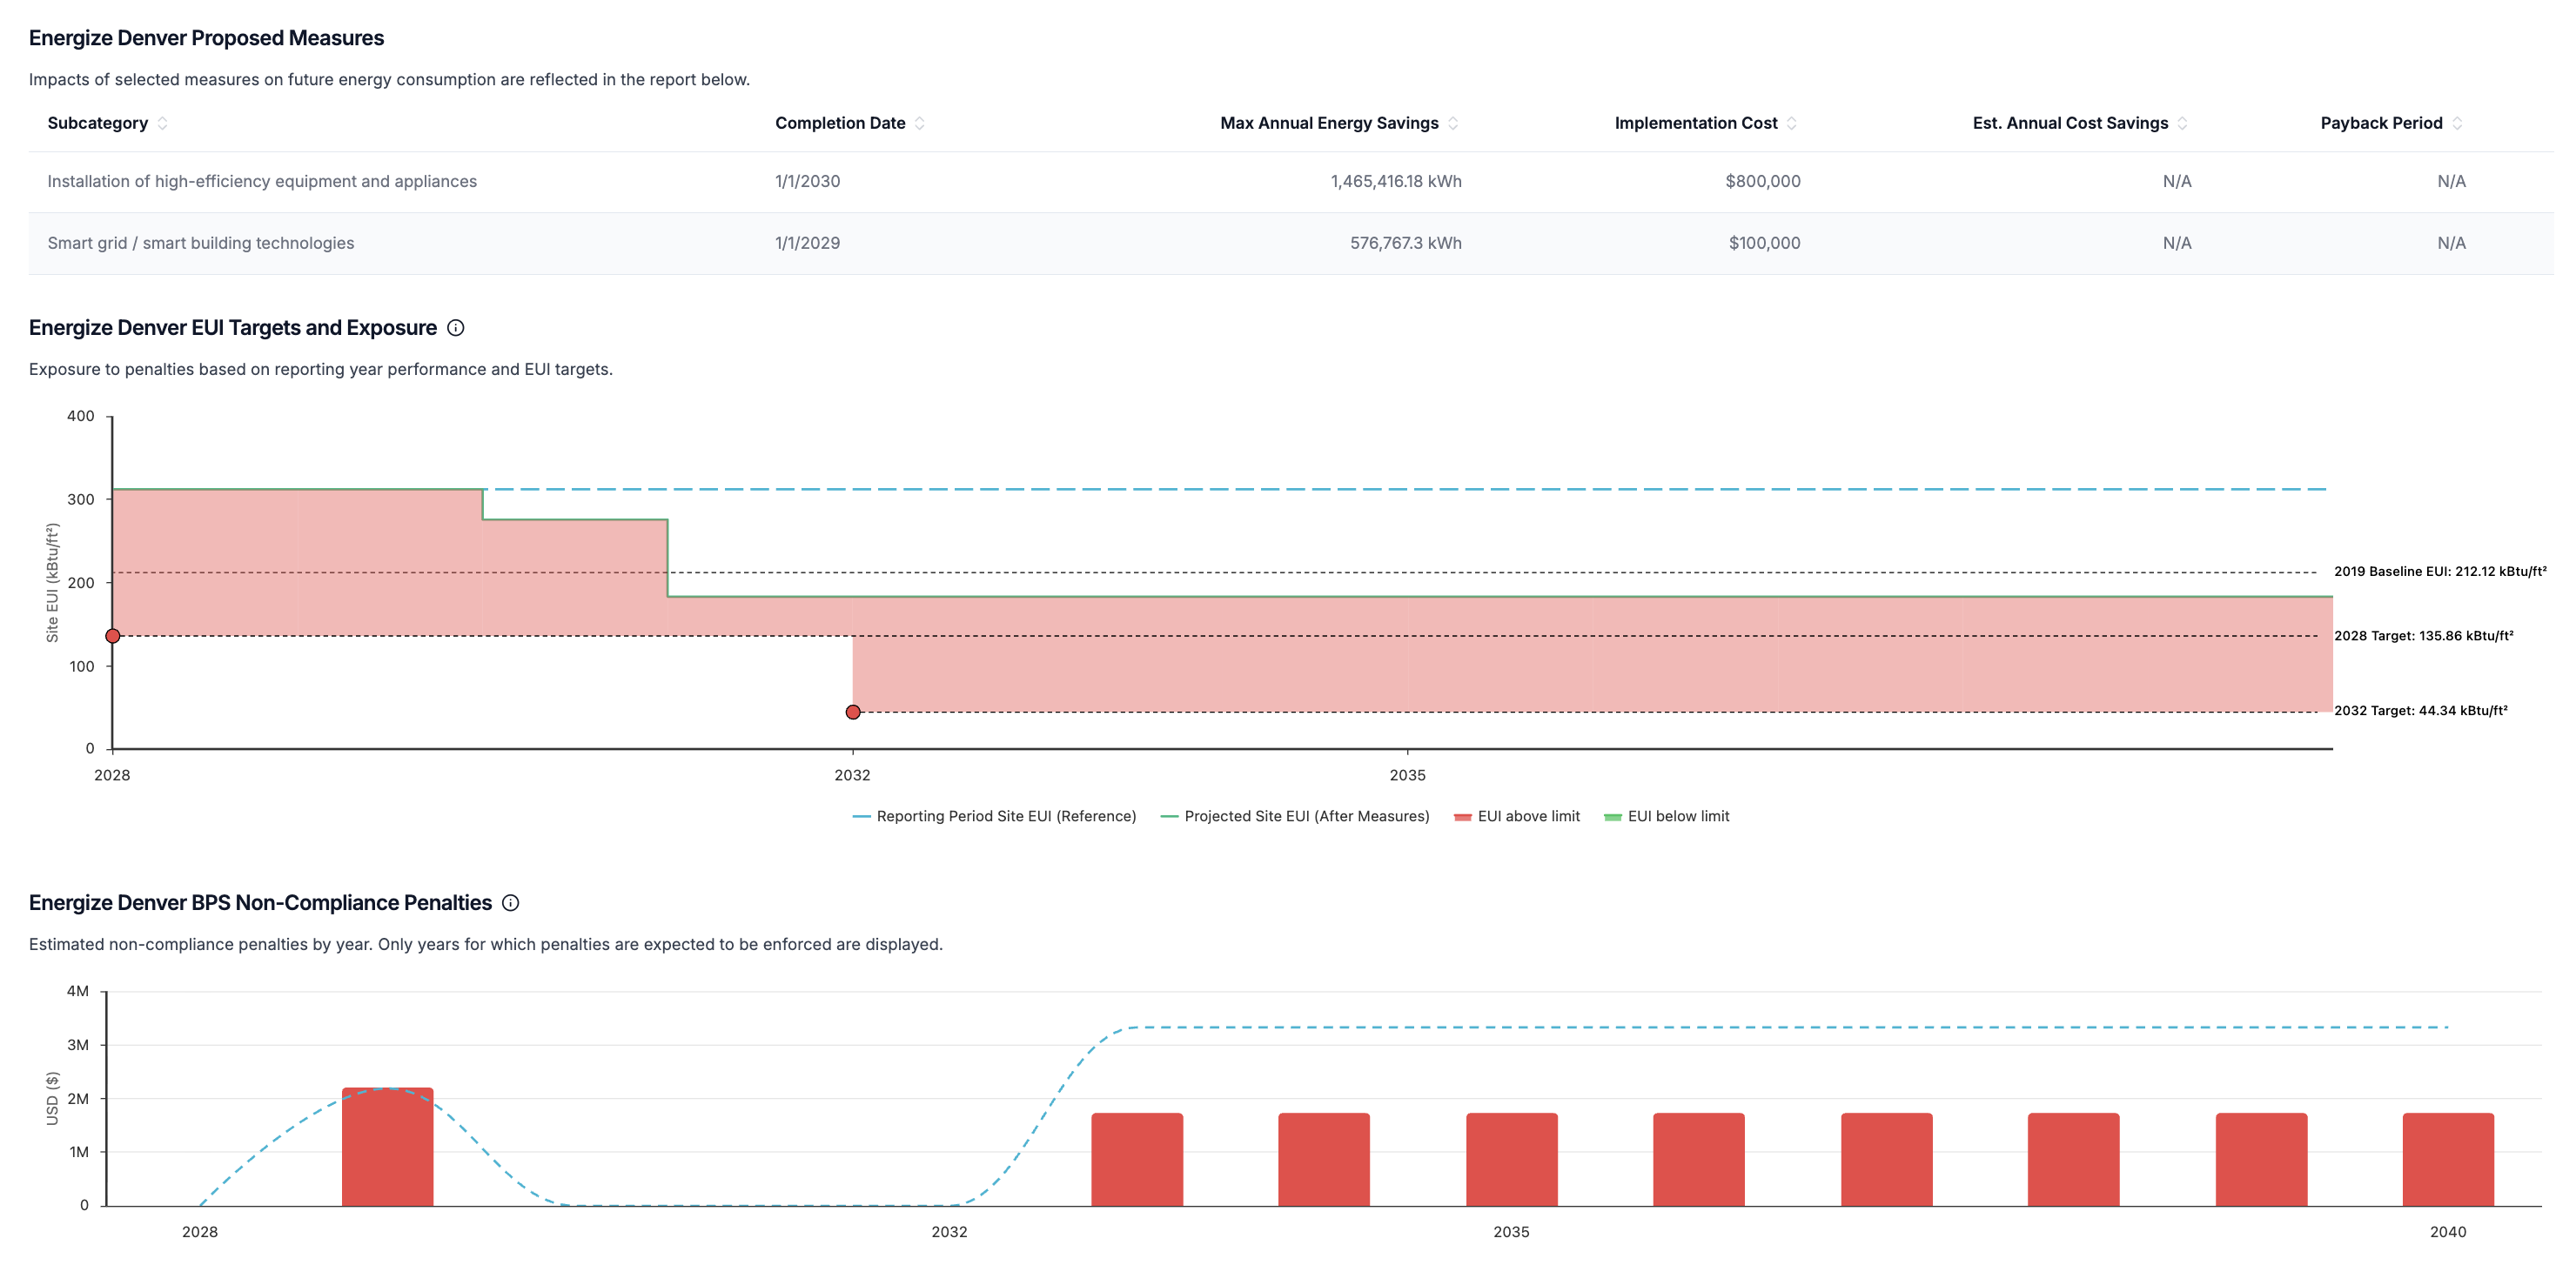
Task: Click sort icon next to Subcategory header
Action: pyautogui.click(x=162, y=123)
